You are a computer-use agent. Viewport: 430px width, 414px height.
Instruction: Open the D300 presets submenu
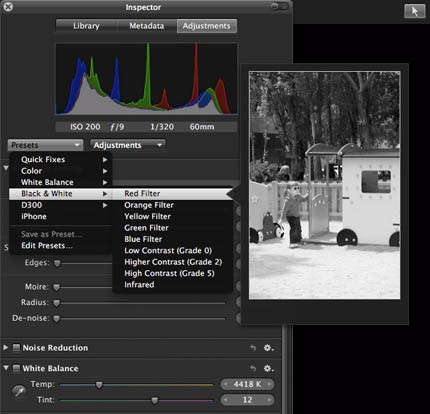pos(60,205)
